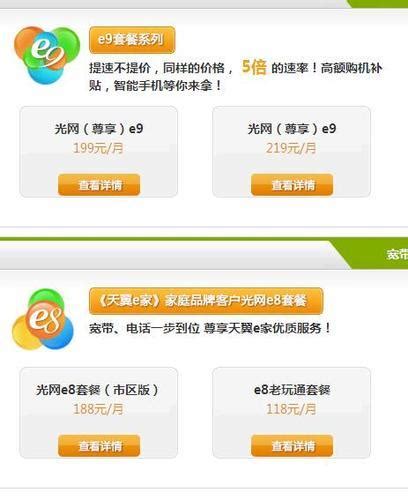Open the 天翼e家 光网e8套餐 orange banner
The width and height of the screenshot is (408, 500).
(206, 301)
